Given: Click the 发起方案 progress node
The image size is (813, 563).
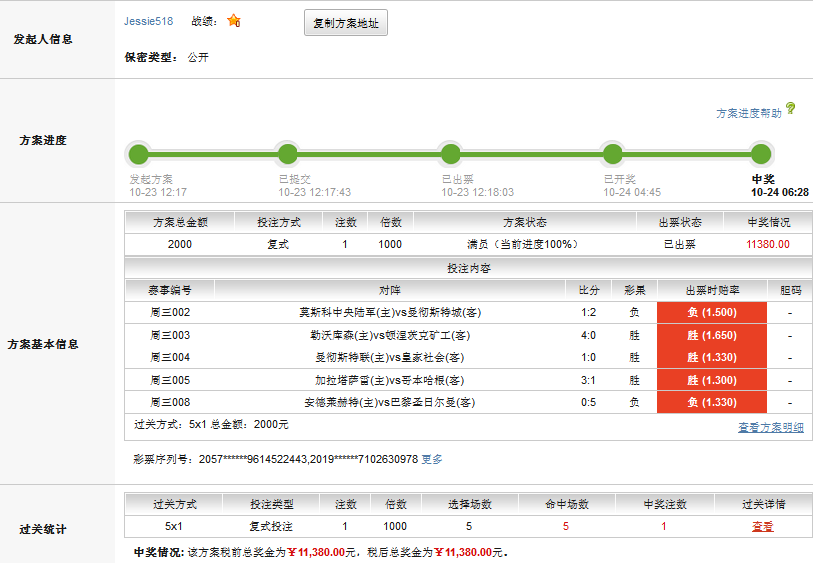Looking at the screenshot, I should click(138, 154).
